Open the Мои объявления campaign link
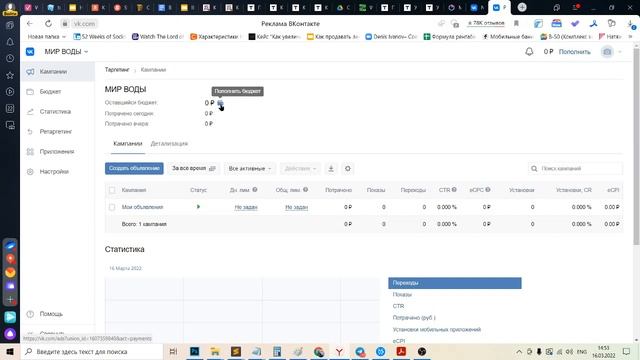 click(142, 207)
